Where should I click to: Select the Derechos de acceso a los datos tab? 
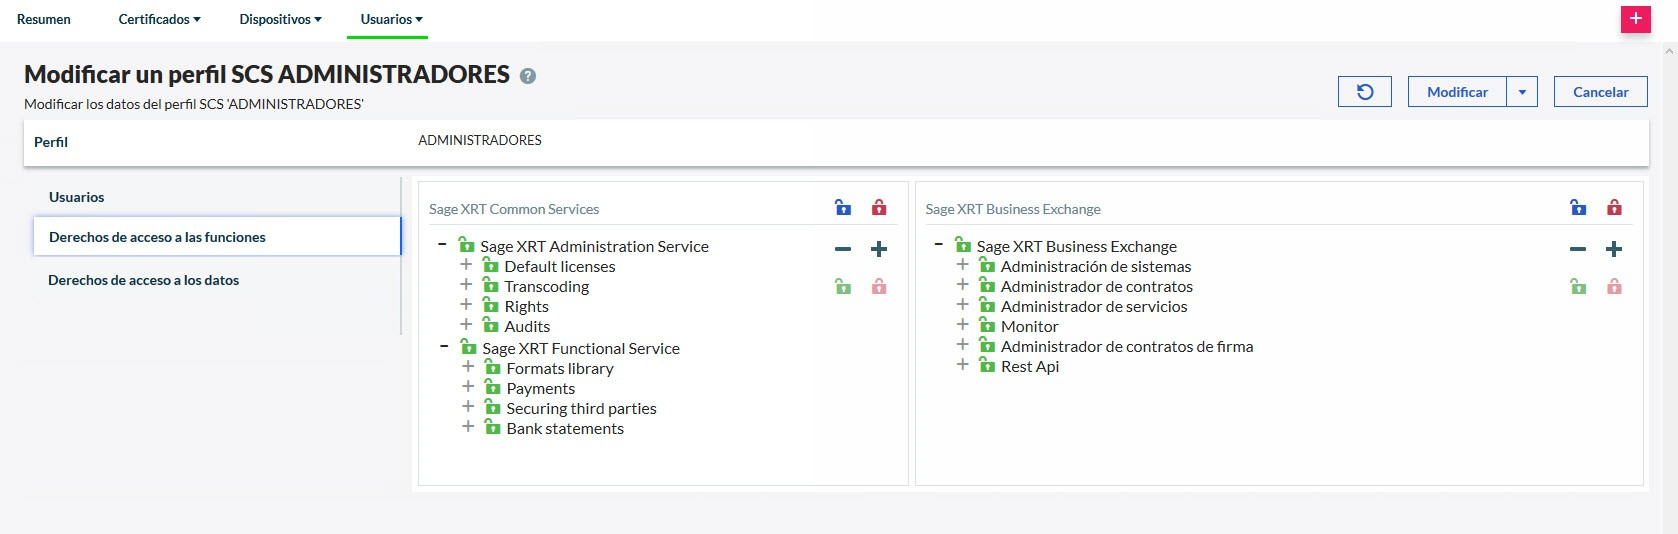(x=144, y=280)
